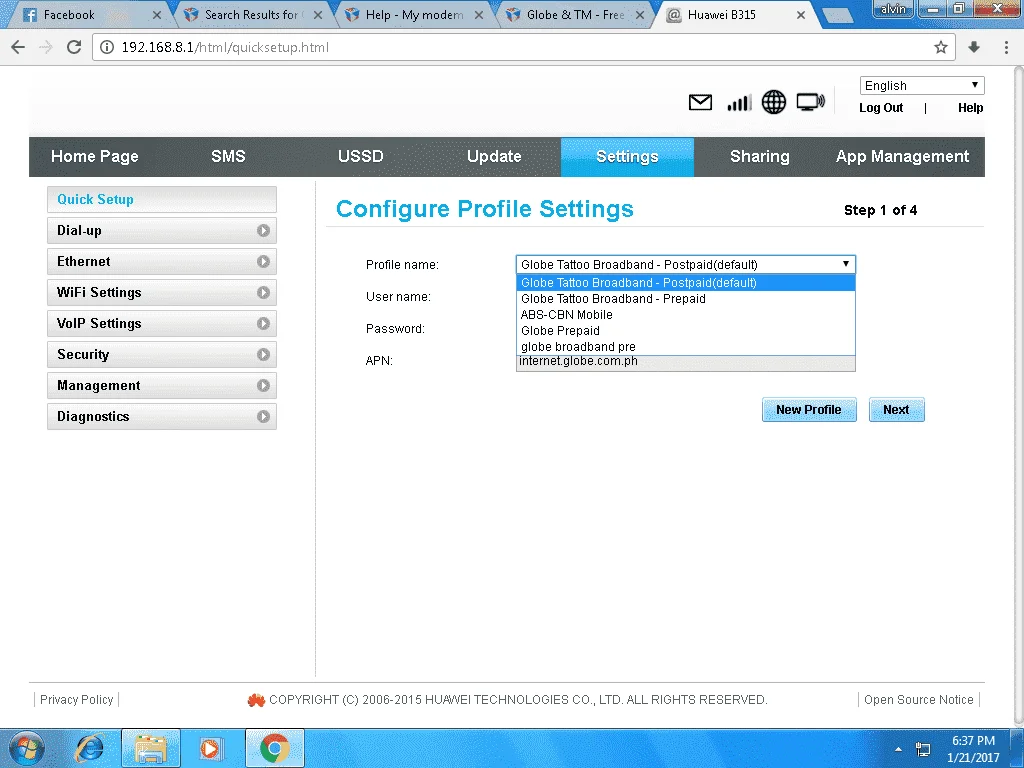Collapse the Profile name dropdown

click(686, 264)
